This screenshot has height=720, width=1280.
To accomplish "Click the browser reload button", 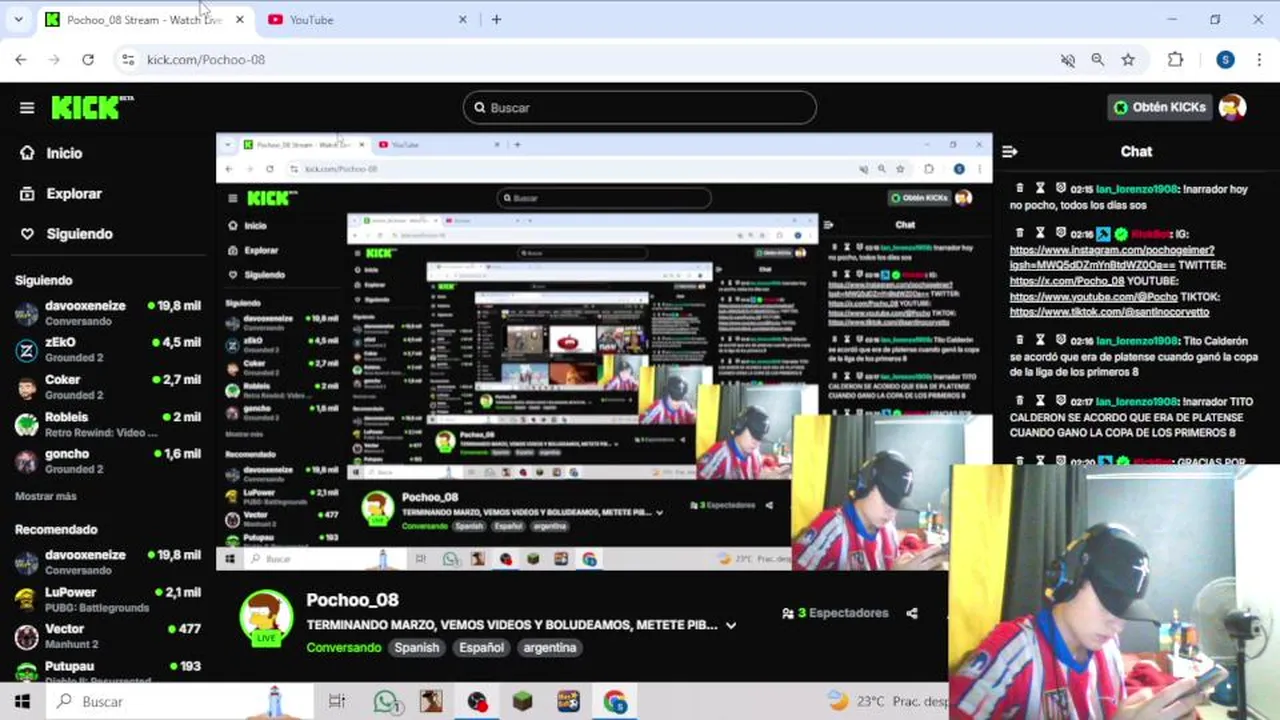I will point(88,60).
